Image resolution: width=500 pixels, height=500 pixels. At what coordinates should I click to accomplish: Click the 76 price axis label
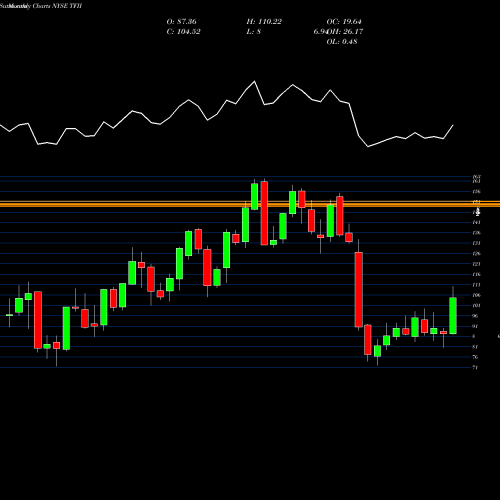tap(475, 357)
